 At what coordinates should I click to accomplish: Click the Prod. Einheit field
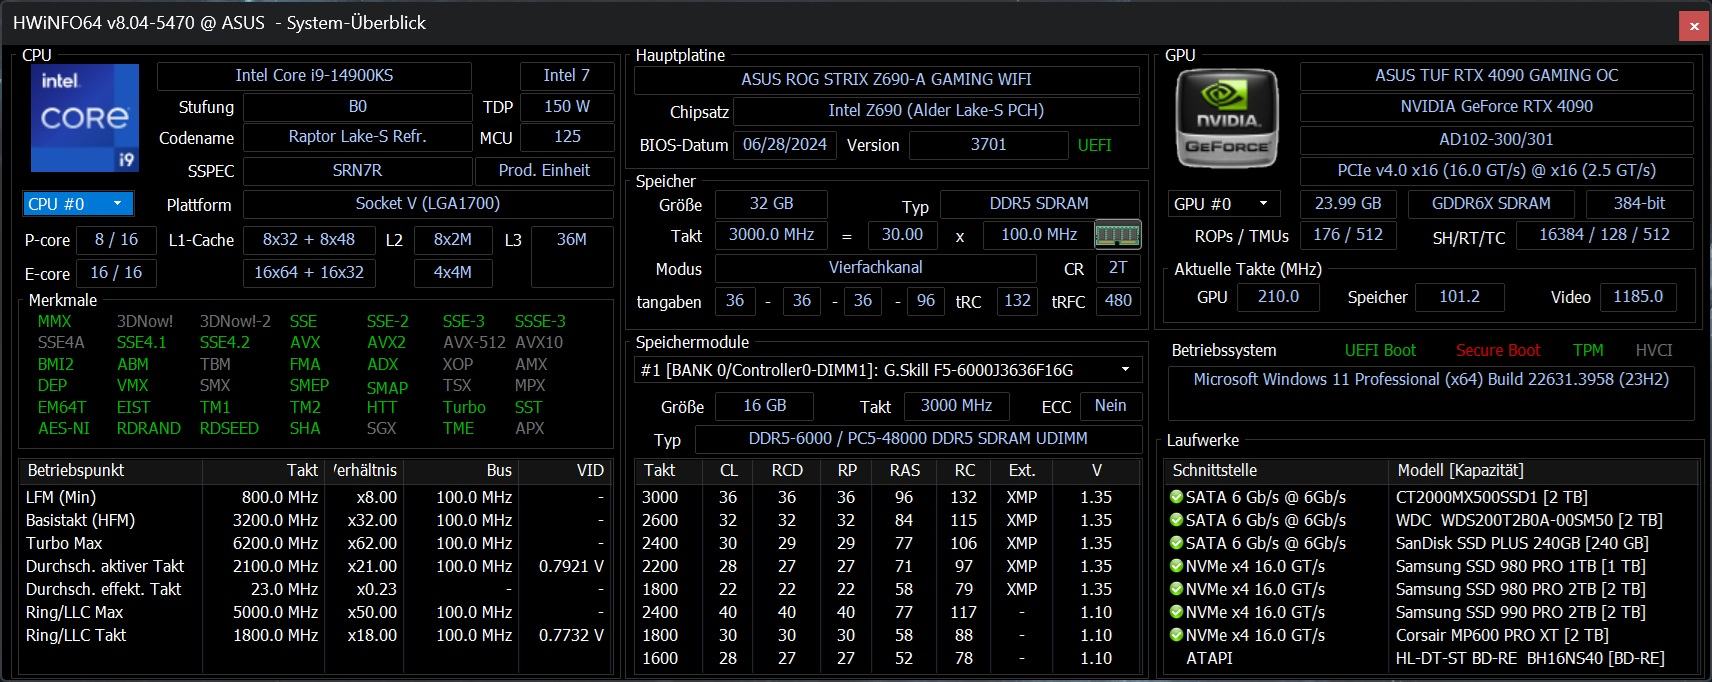click(x=544, y=171)
